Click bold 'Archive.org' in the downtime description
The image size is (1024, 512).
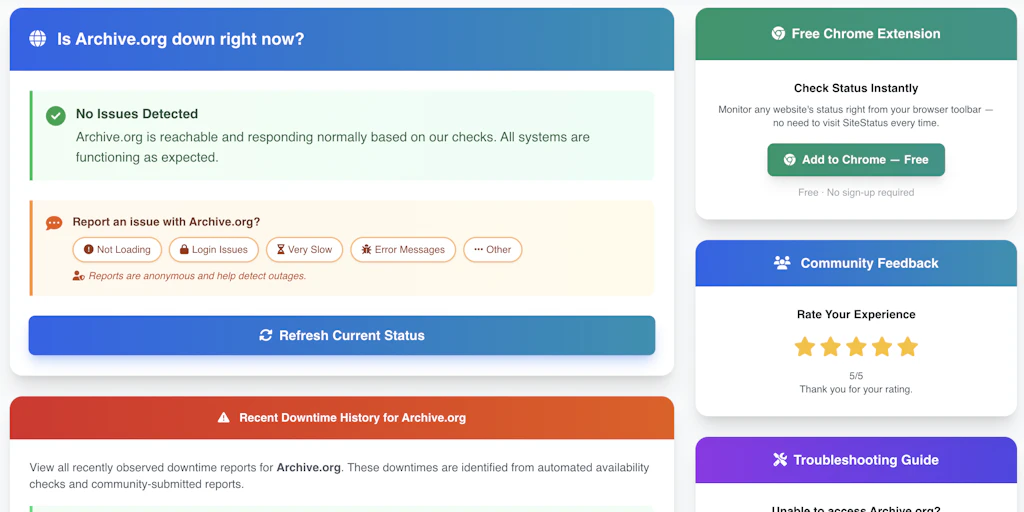click(x=308, y=468)
